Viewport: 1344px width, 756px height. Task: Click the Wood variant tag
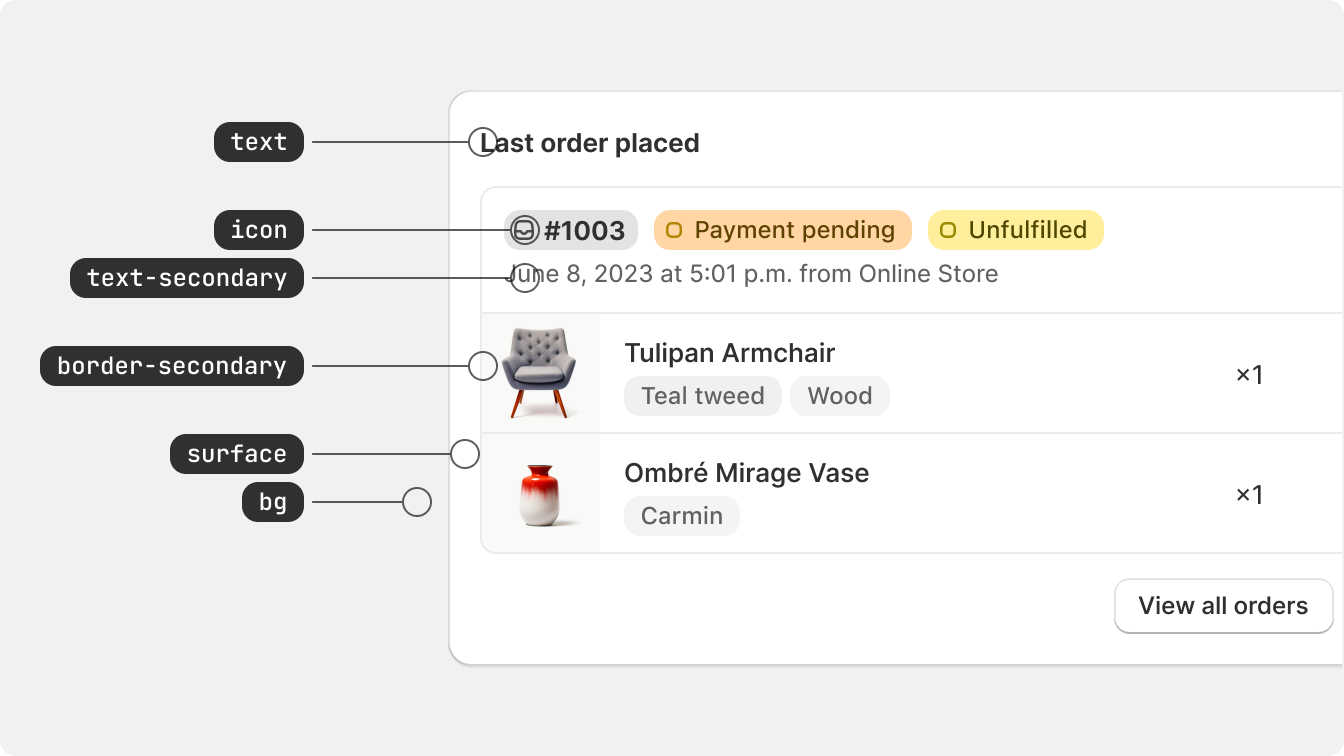(x=840, y=396)
